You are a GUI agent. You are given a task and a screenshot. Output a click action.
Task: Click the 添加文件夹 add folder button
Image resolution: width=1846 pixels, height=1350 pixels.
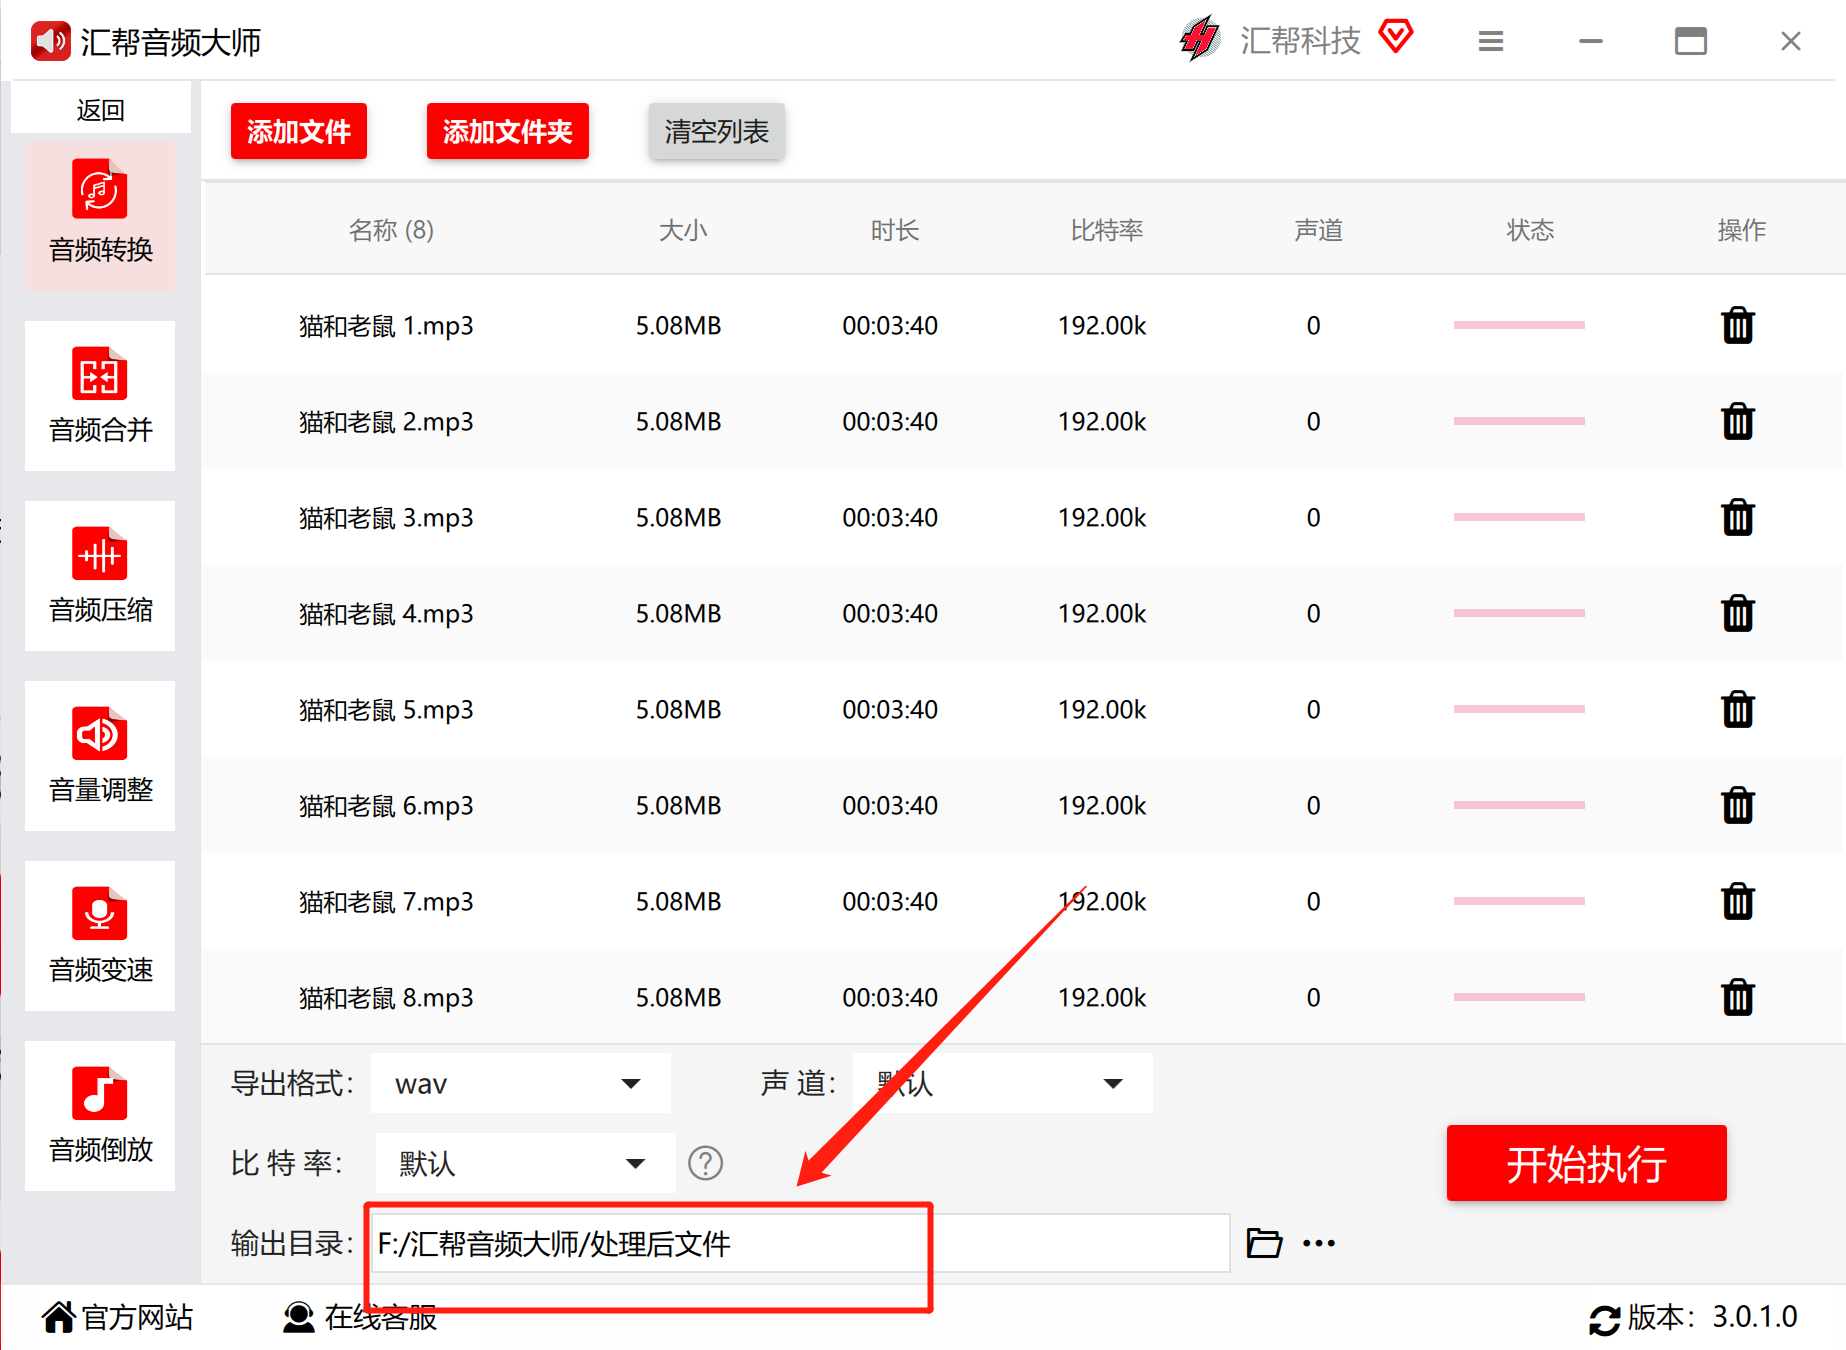(x=508, y=131)
